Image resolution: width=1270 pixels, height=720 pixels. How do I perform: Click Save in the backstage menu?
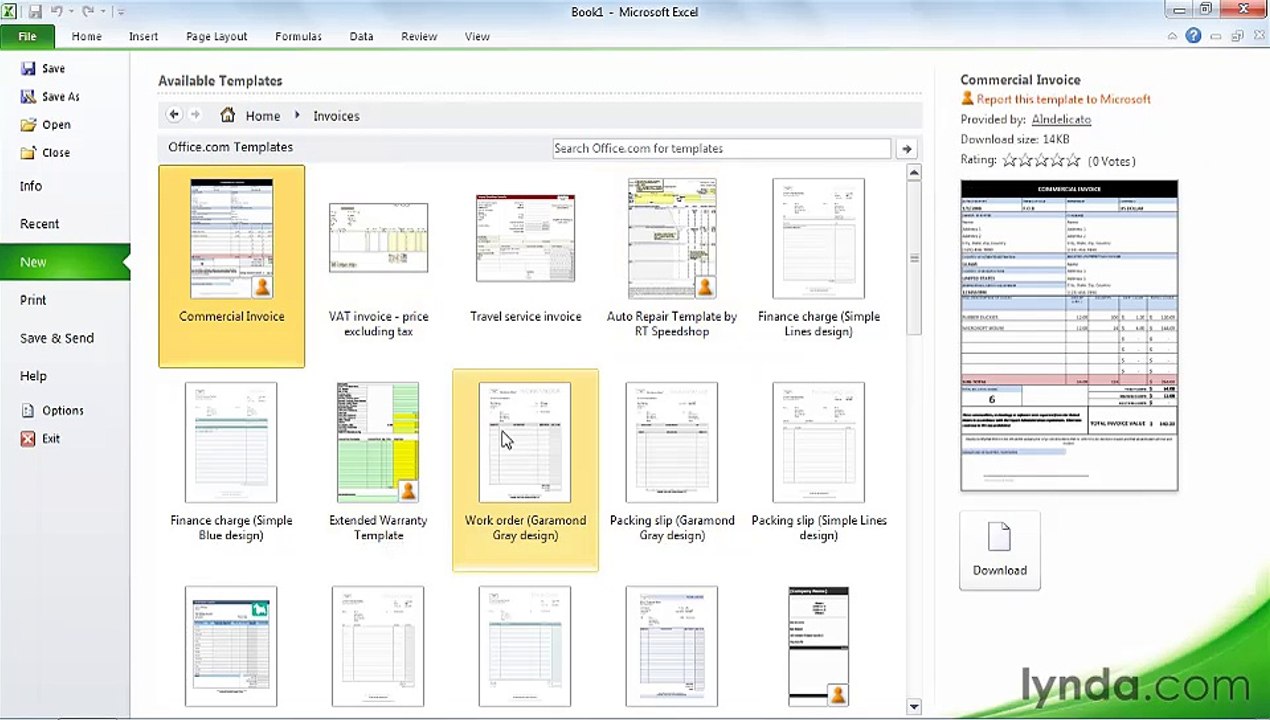pos(43,69)
